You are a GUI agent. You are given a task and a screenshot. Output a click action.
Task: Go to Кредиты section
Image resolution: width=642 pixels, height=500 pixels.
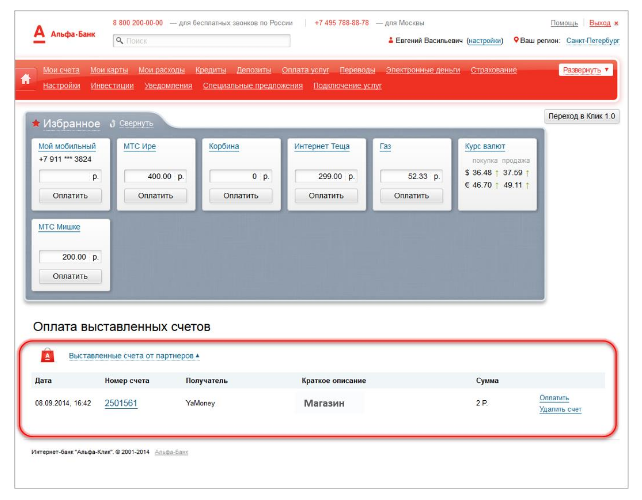[210, 70]
